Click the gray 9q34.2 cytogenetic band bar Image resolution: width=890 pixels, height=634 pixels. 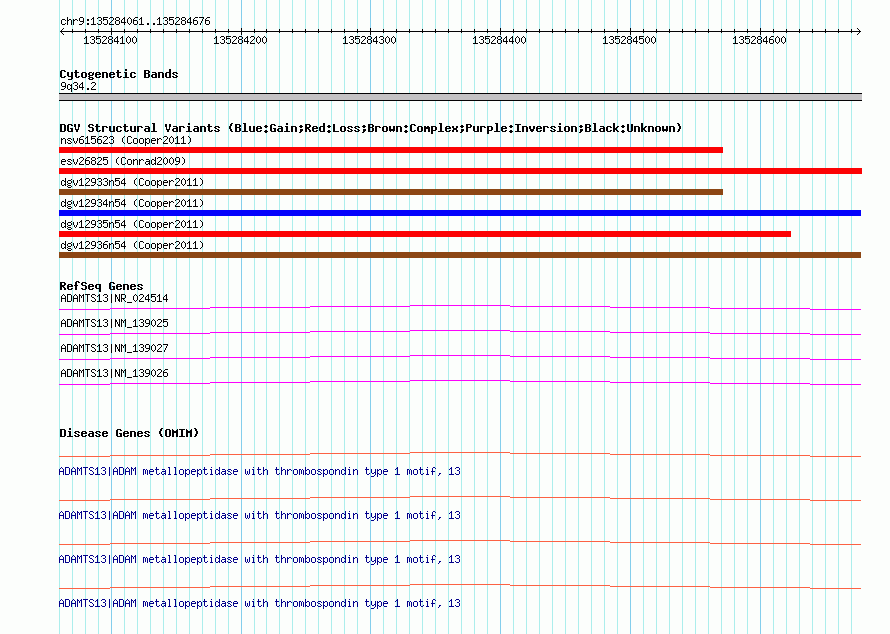click(x=460, y=97)
